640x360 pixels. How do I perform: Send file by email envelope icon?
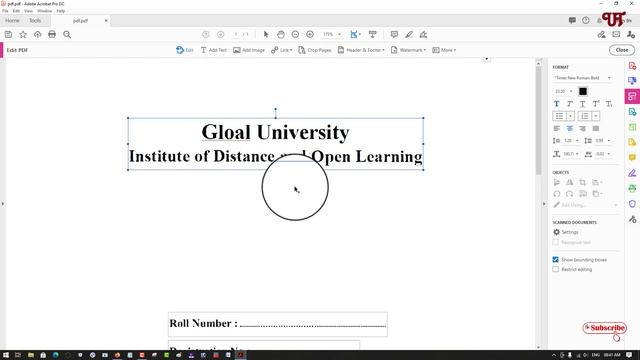pos(616,34)
